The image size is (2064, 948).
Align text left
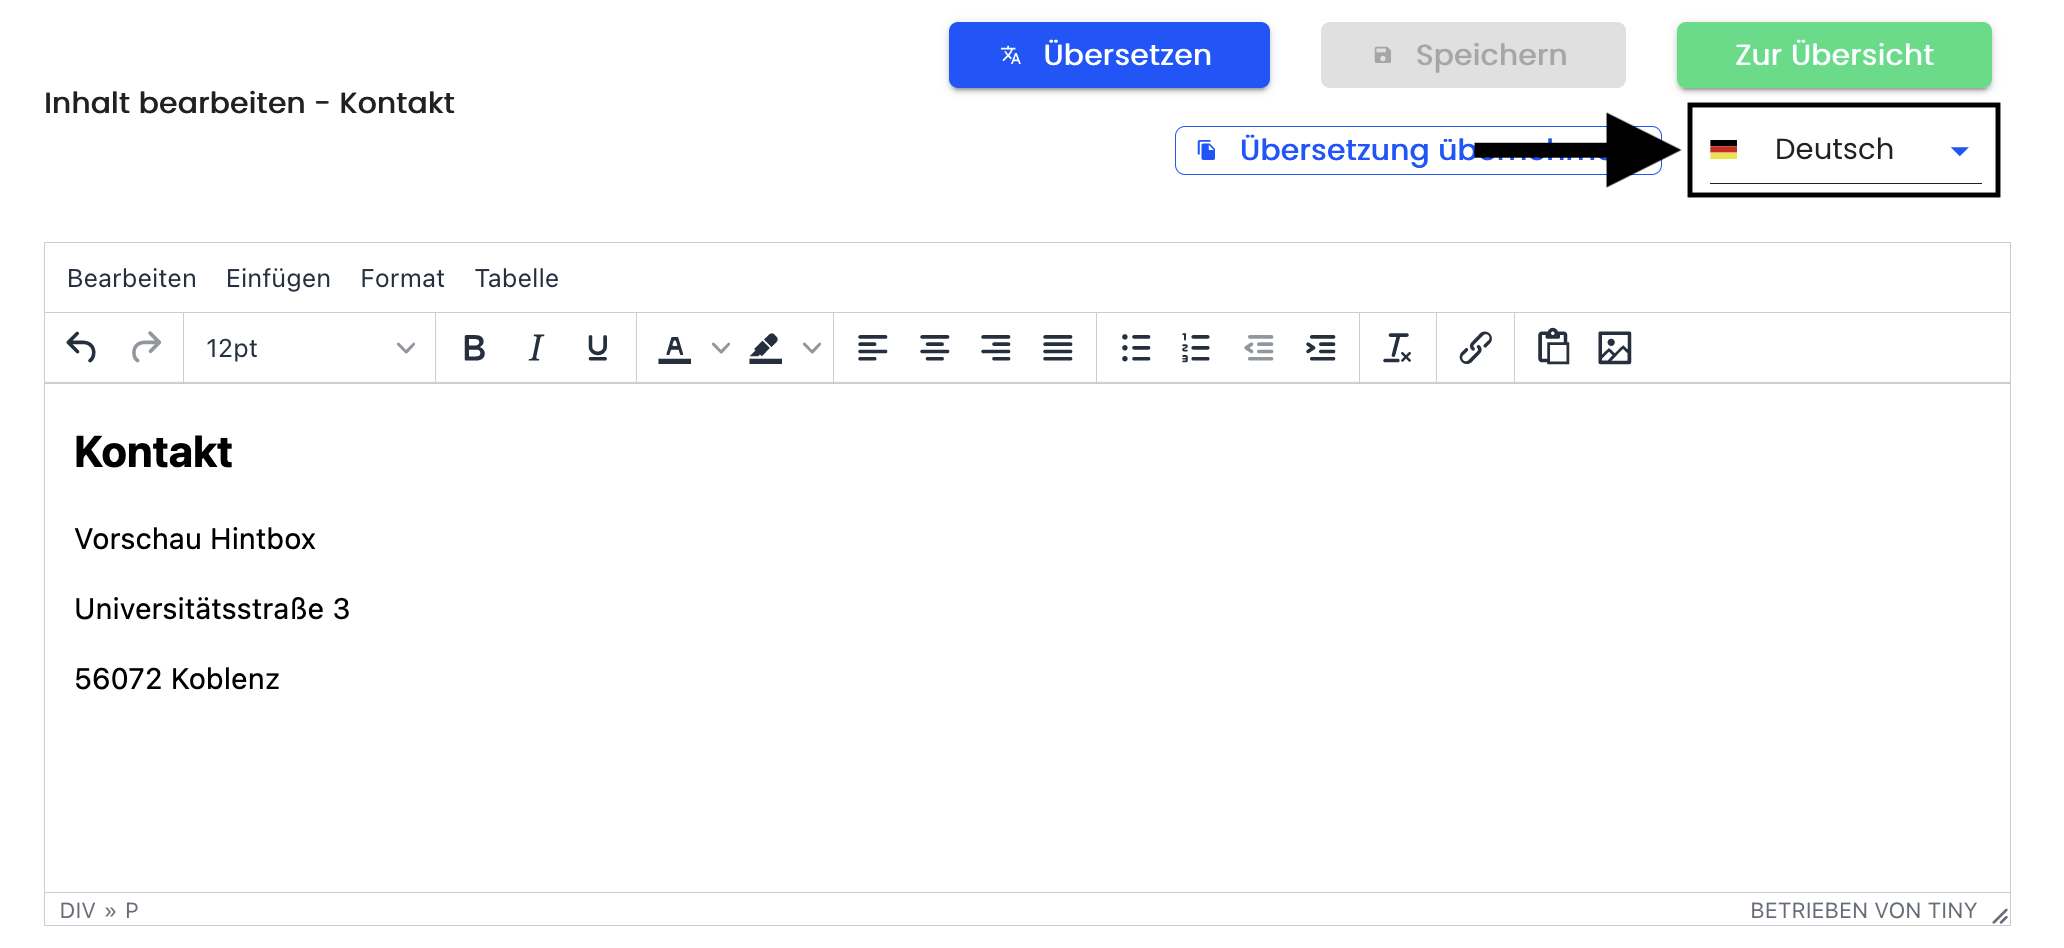point(872,348)
